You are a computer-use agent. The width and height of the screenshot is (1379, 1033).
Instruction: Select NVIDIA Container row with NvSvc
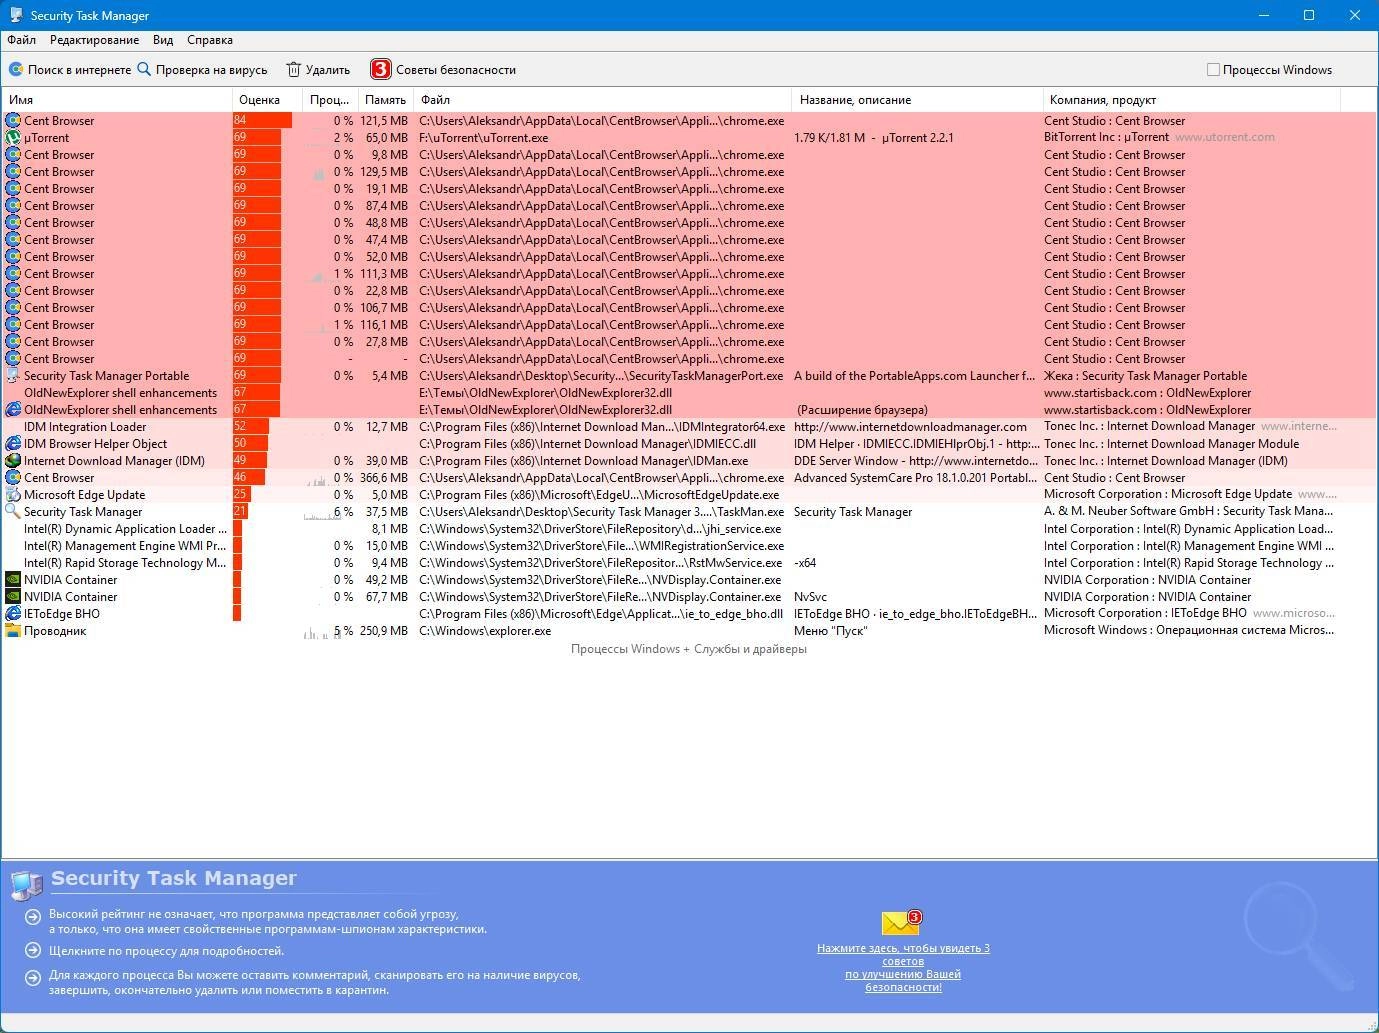click(689, 597)
